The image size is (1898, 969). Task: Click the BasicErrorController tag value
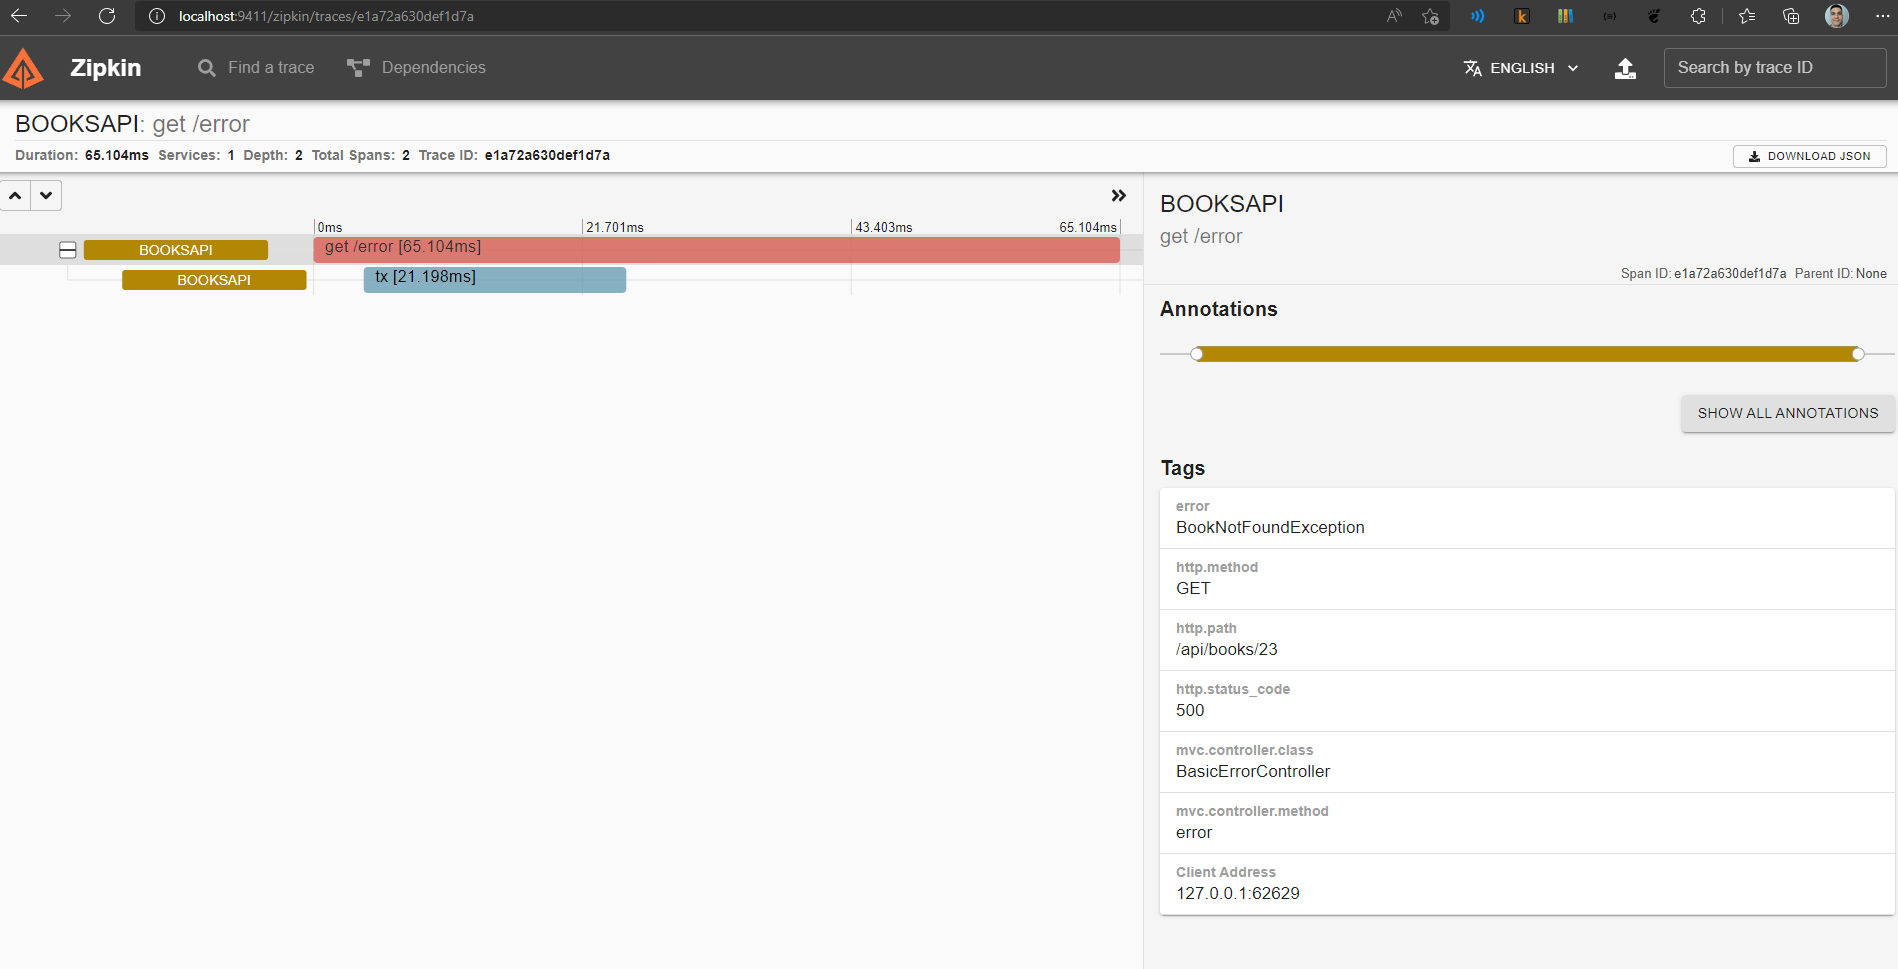(x=1253, y=772)
